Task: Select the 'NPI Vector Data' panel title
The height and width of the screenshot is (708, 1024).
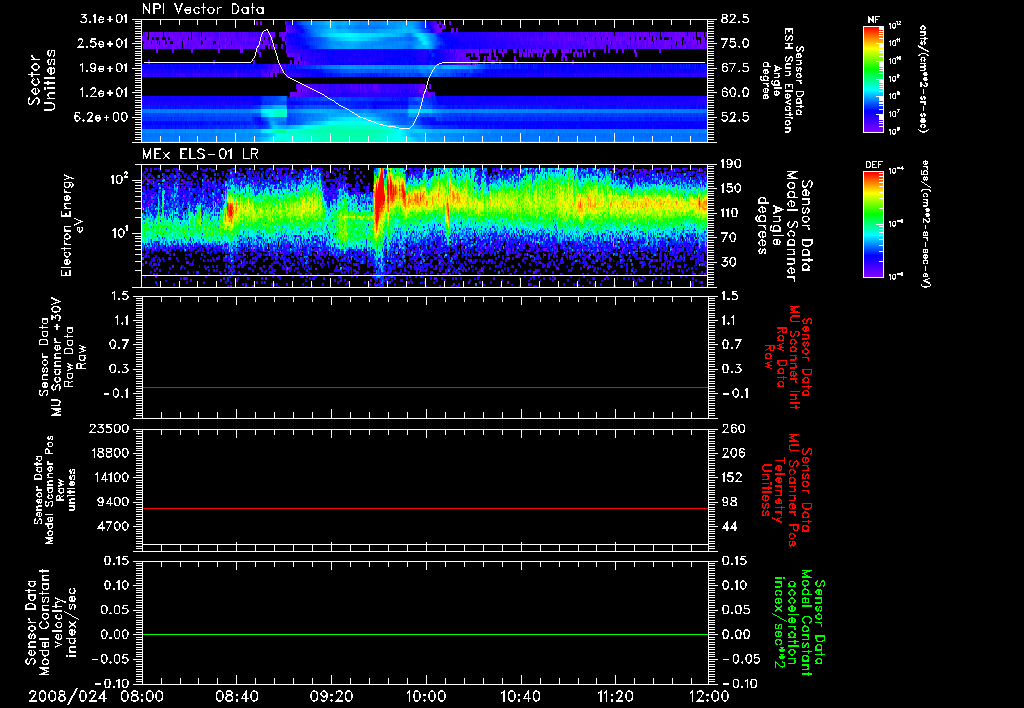Action: 203,9
